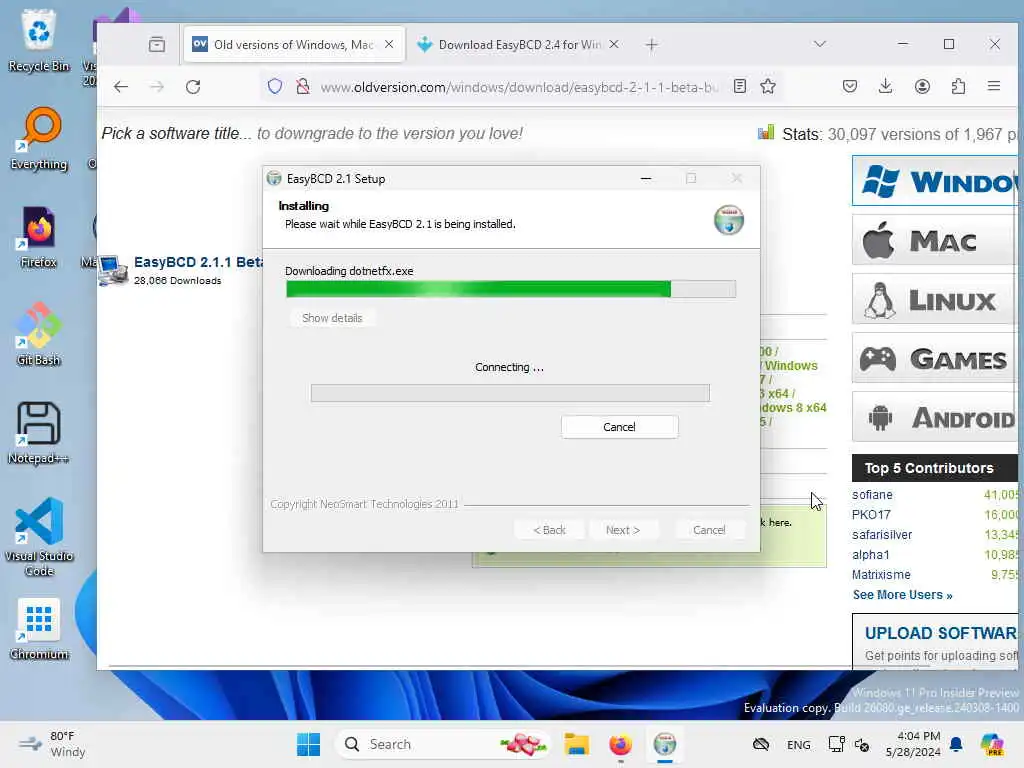Click the See More Users link
Image resolution: width=1024 pixels, height=768 pixels.
(x=903, y=595)
